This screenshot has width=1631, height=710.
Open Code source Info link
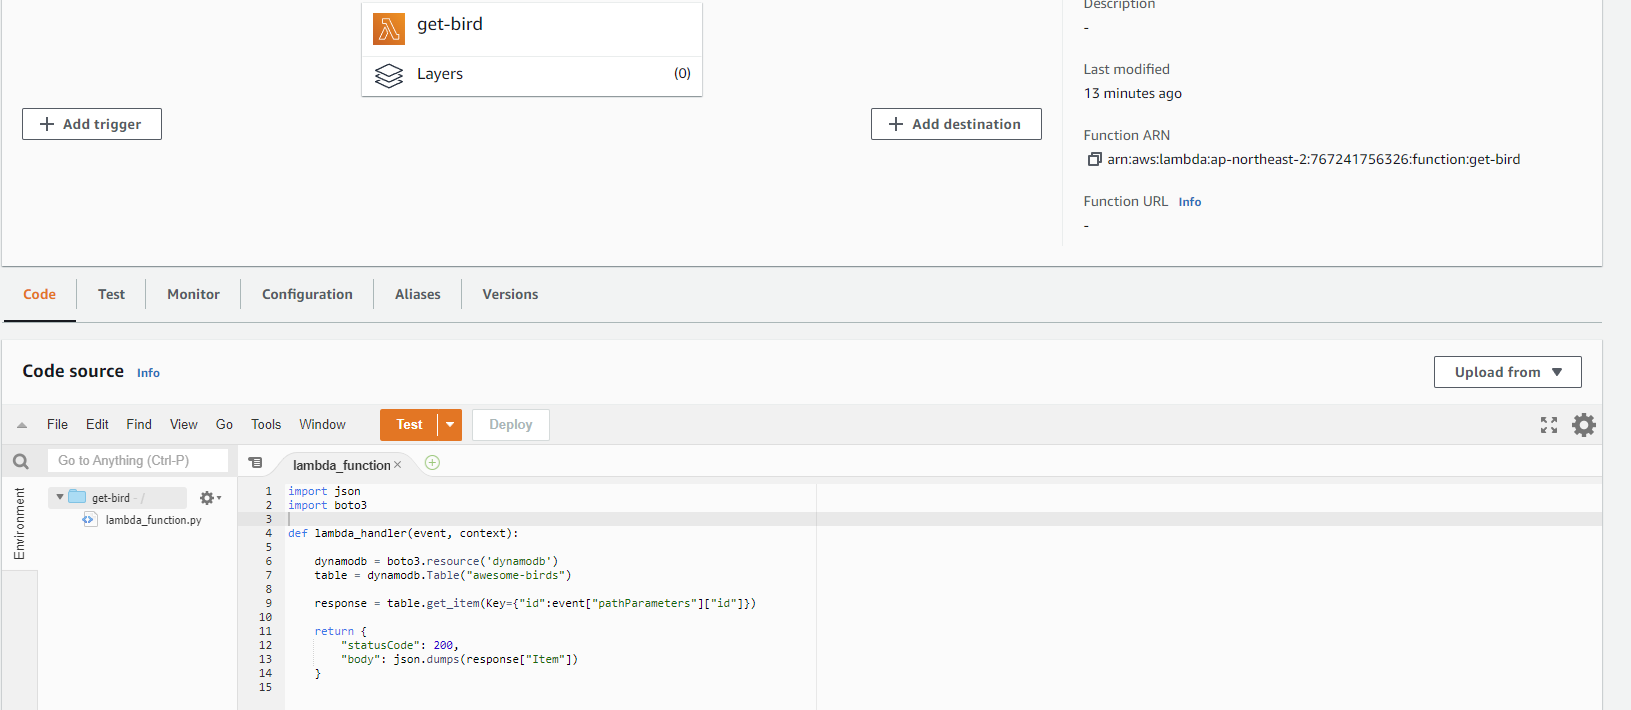[x=148, y=373]
